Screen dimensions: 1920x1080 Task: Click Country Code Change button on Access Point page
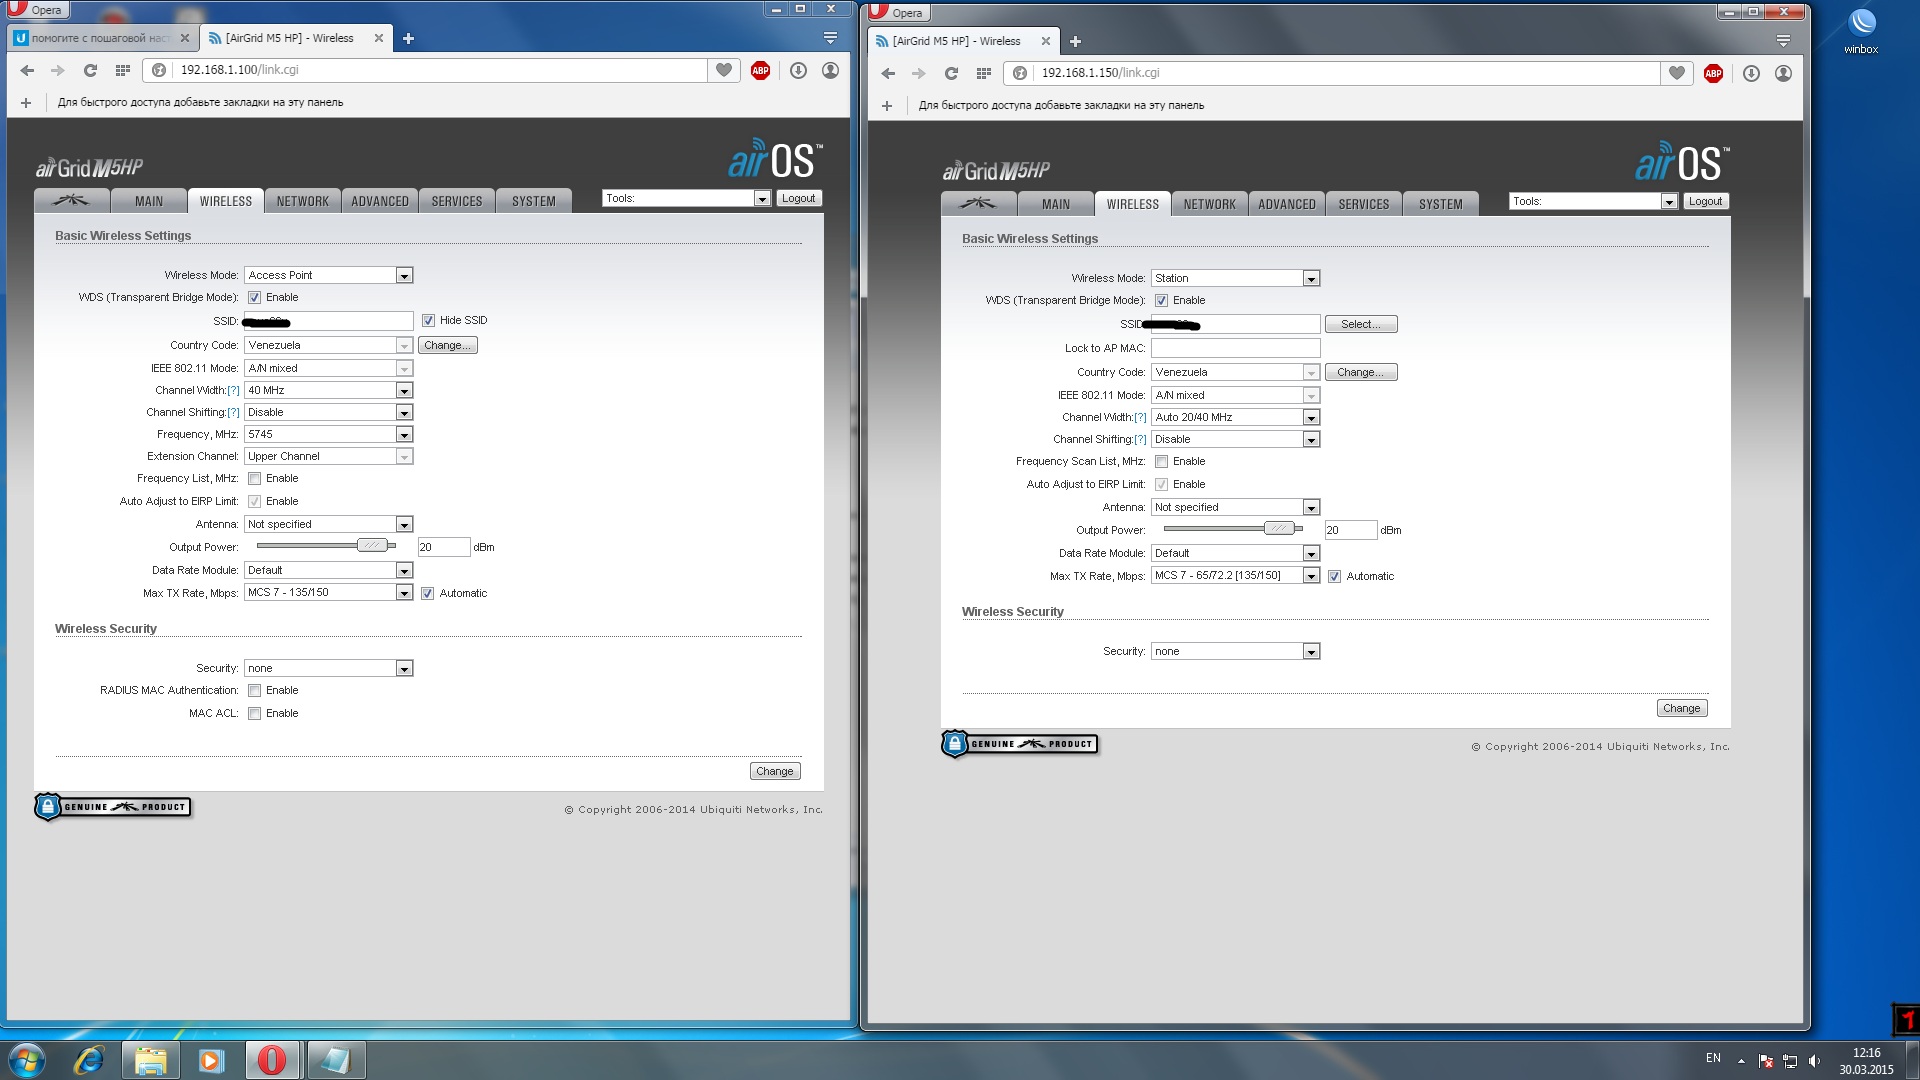[x=447, y=346]
